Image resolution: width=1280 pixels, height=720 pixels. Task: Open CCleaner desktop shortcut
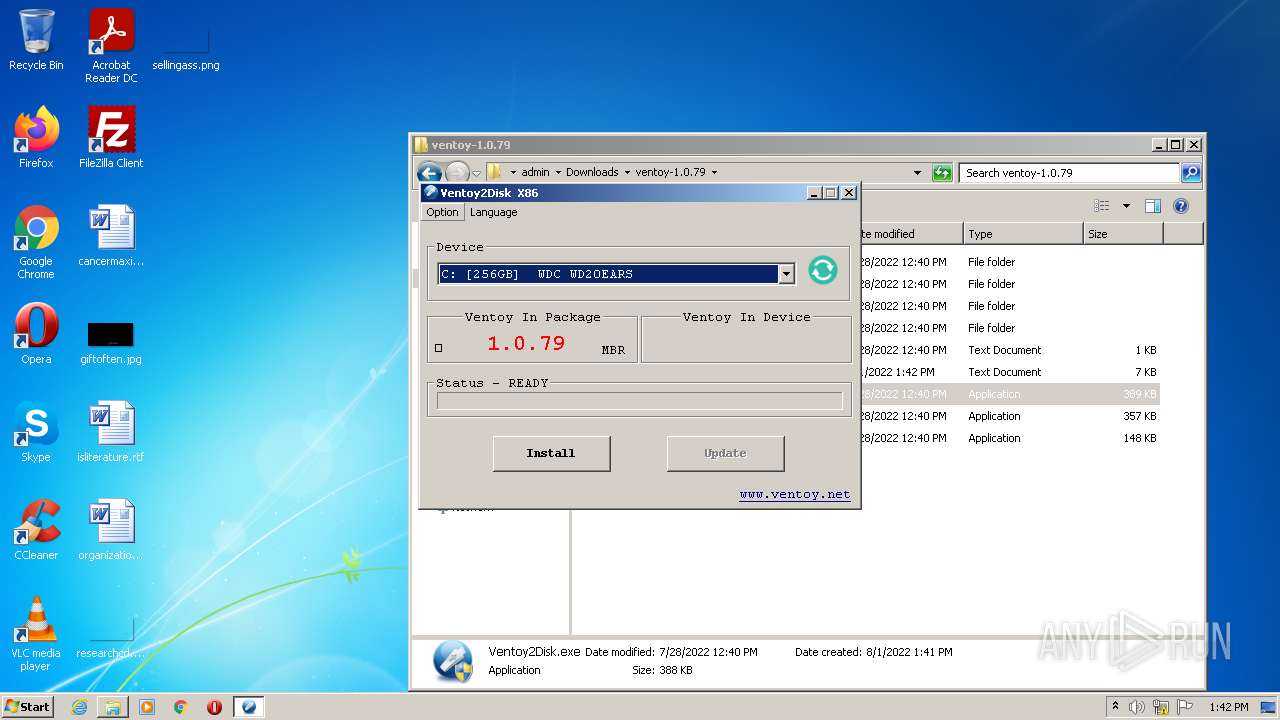tap(36, 530)
